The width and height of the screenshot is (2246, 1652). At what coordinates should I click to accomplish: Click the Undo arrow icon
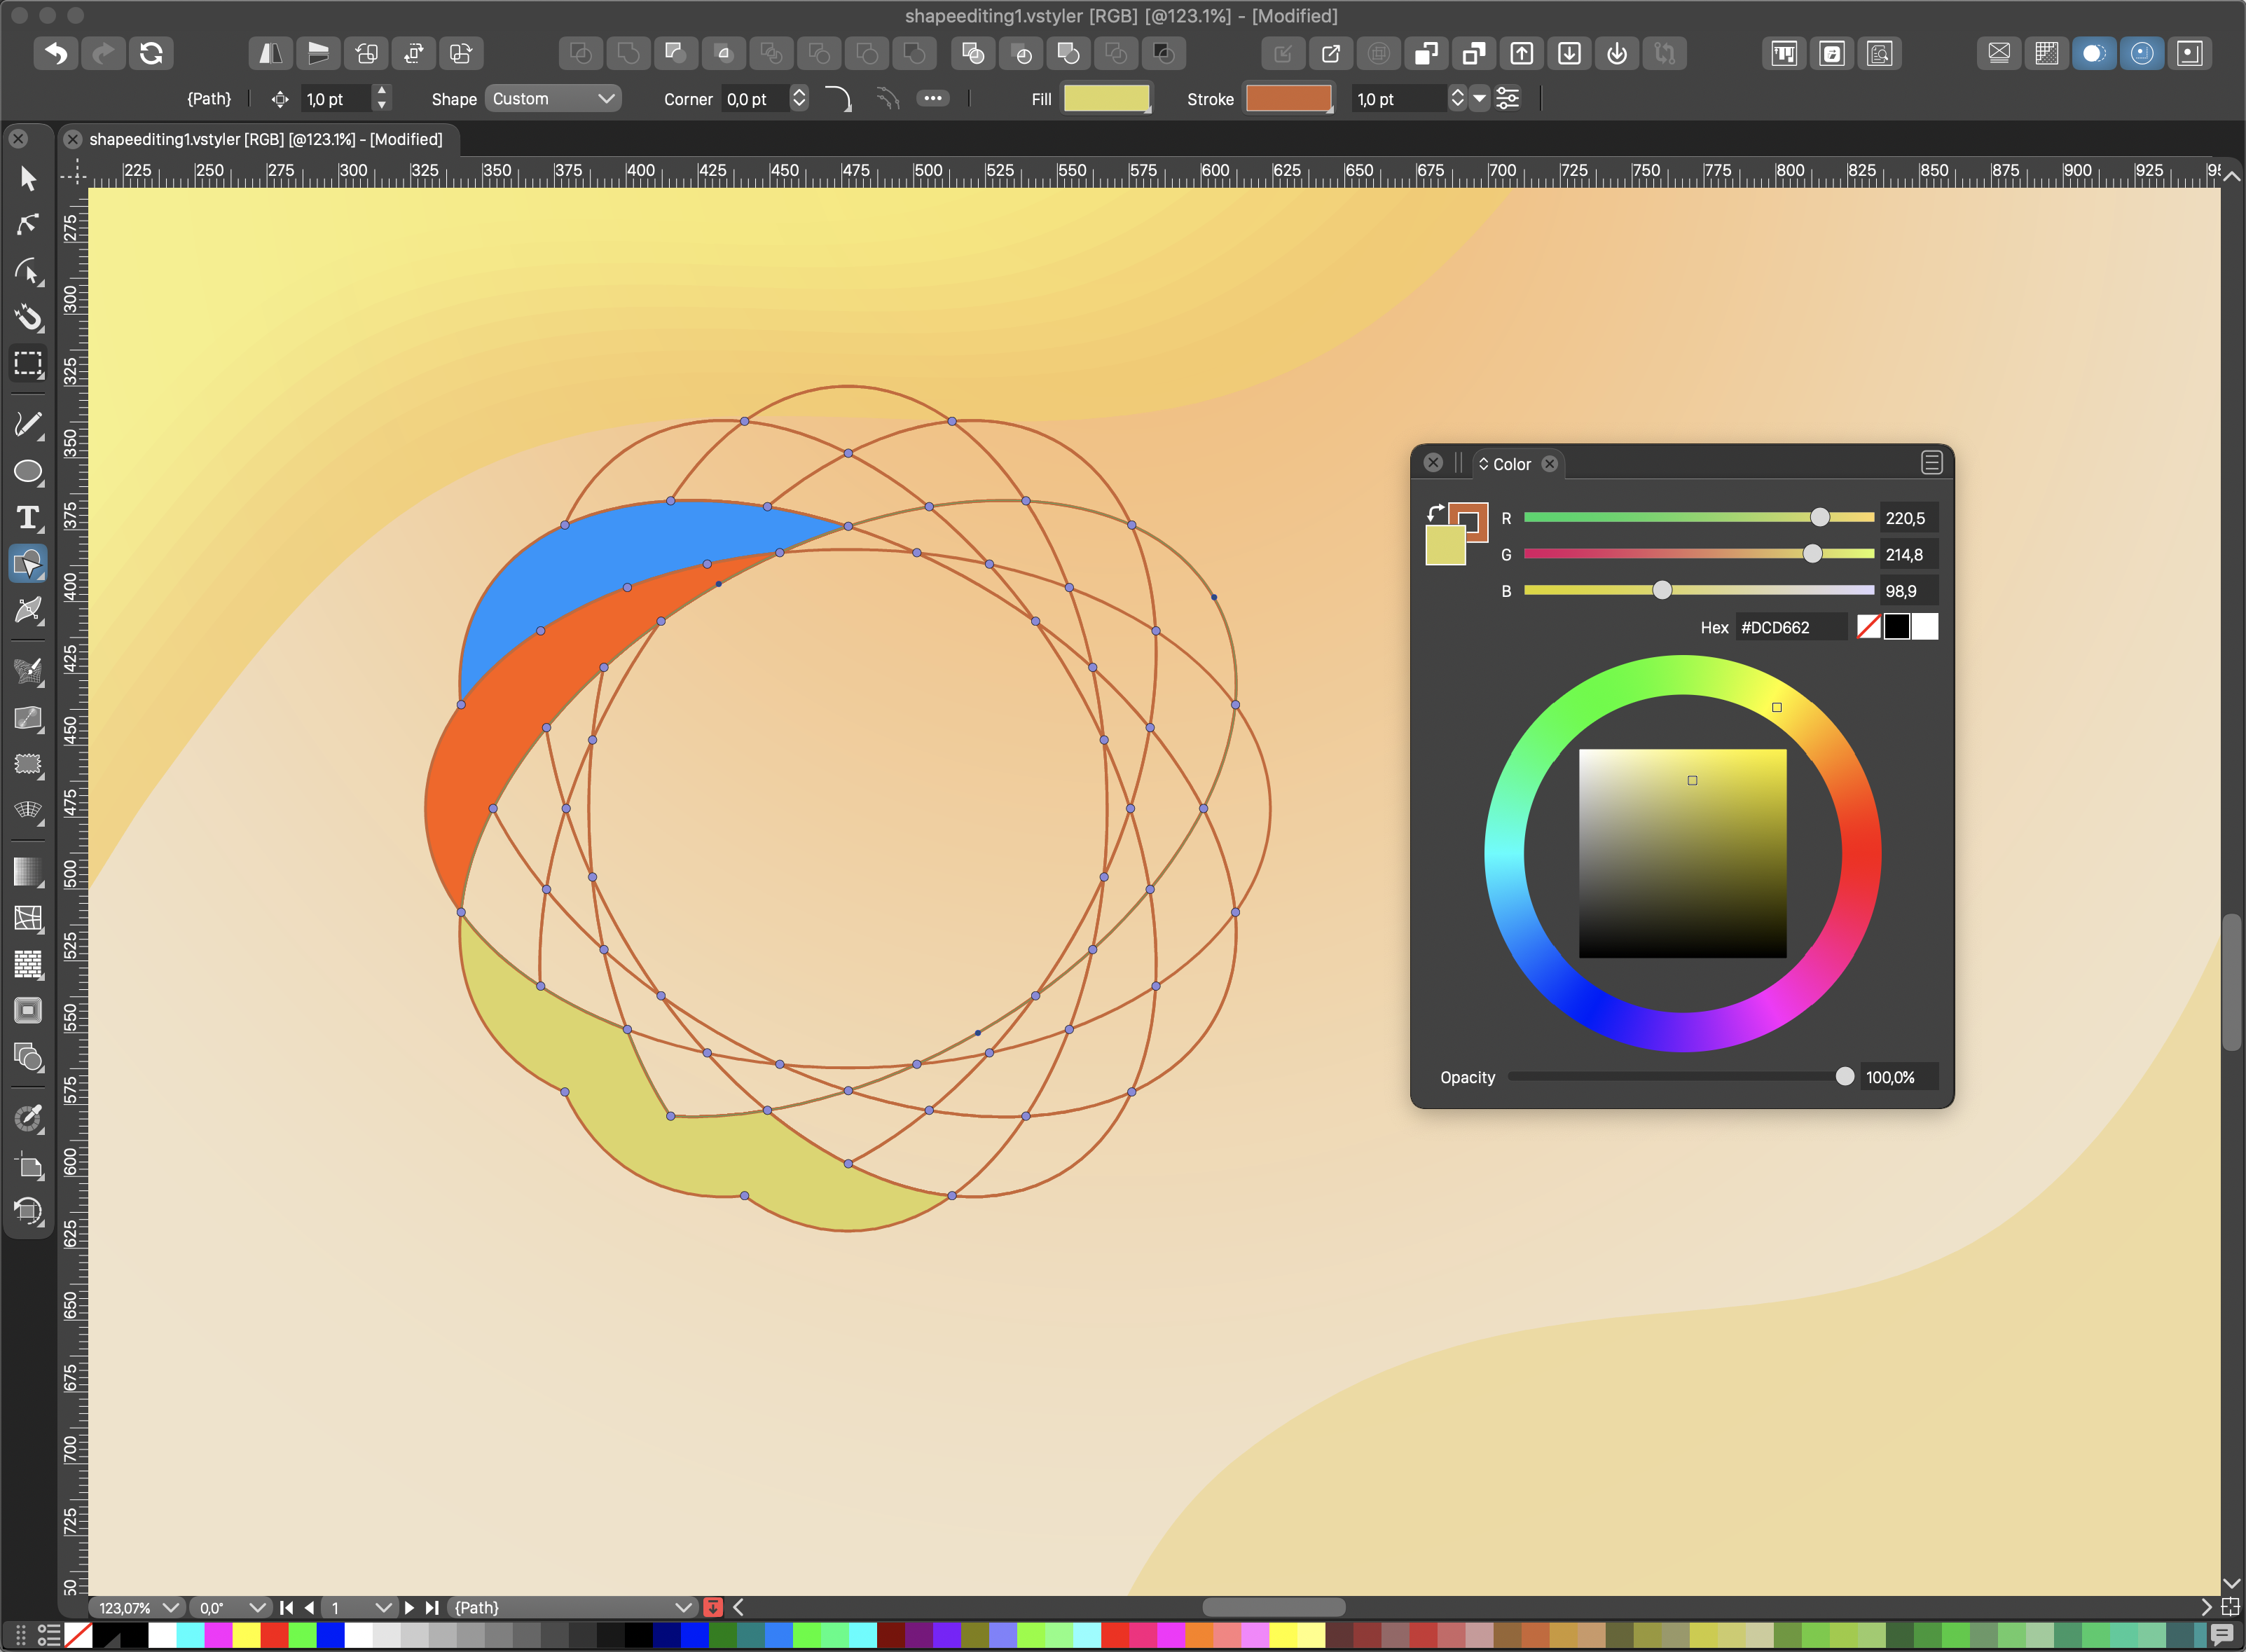(x=56, y=53)
